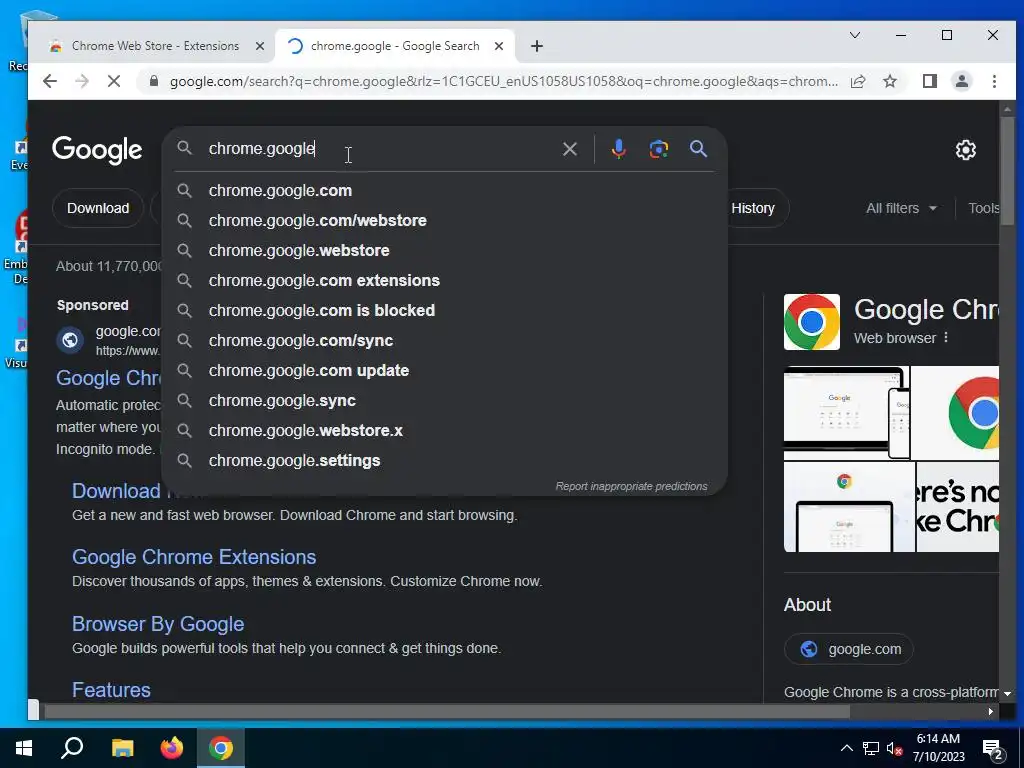Close the chrome.google Google Search tab

499,46
